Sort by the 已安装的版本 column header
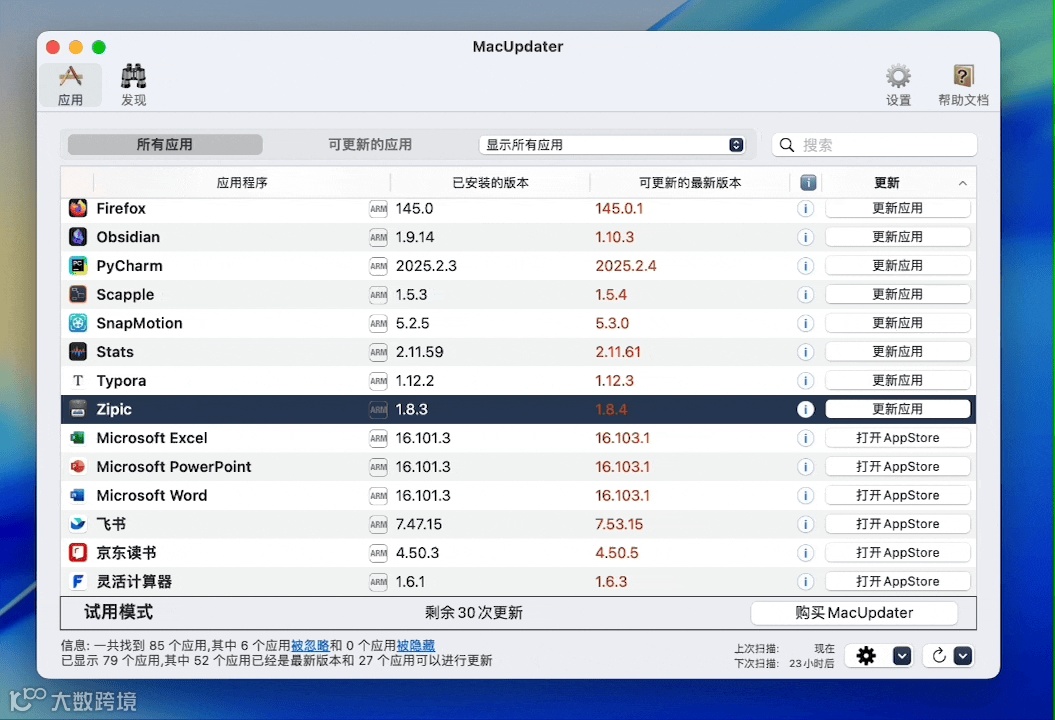 490,183
